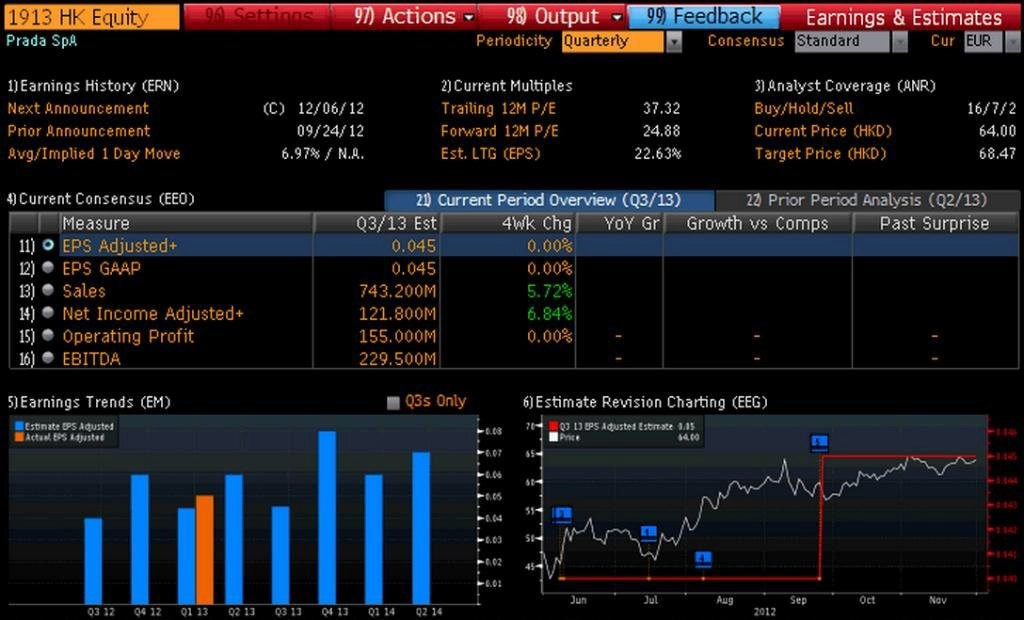Screen dimensions: 1024x620
Task: Click the blue event marker in June
Action: (x=562, y=515)
